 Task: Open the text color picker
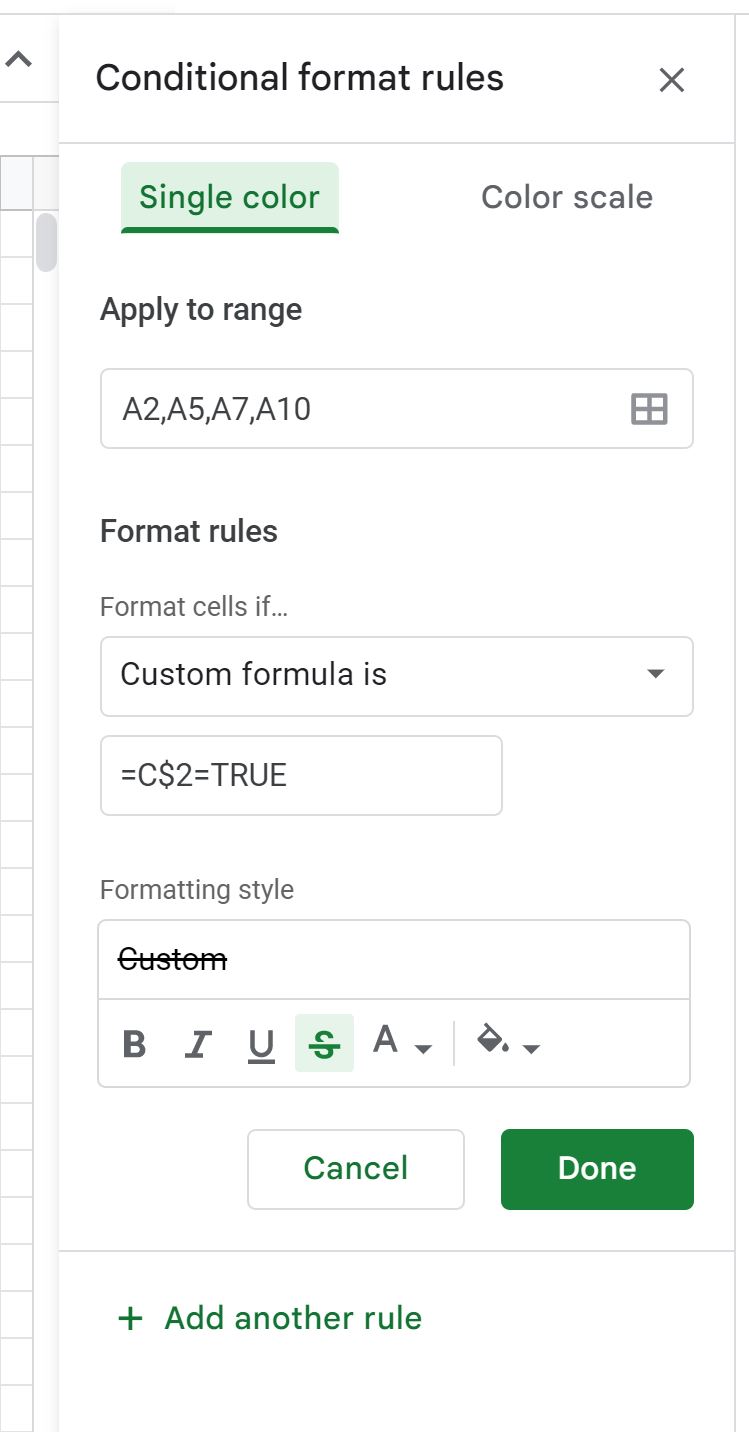pyautogui.click(x=402, y=1043)
